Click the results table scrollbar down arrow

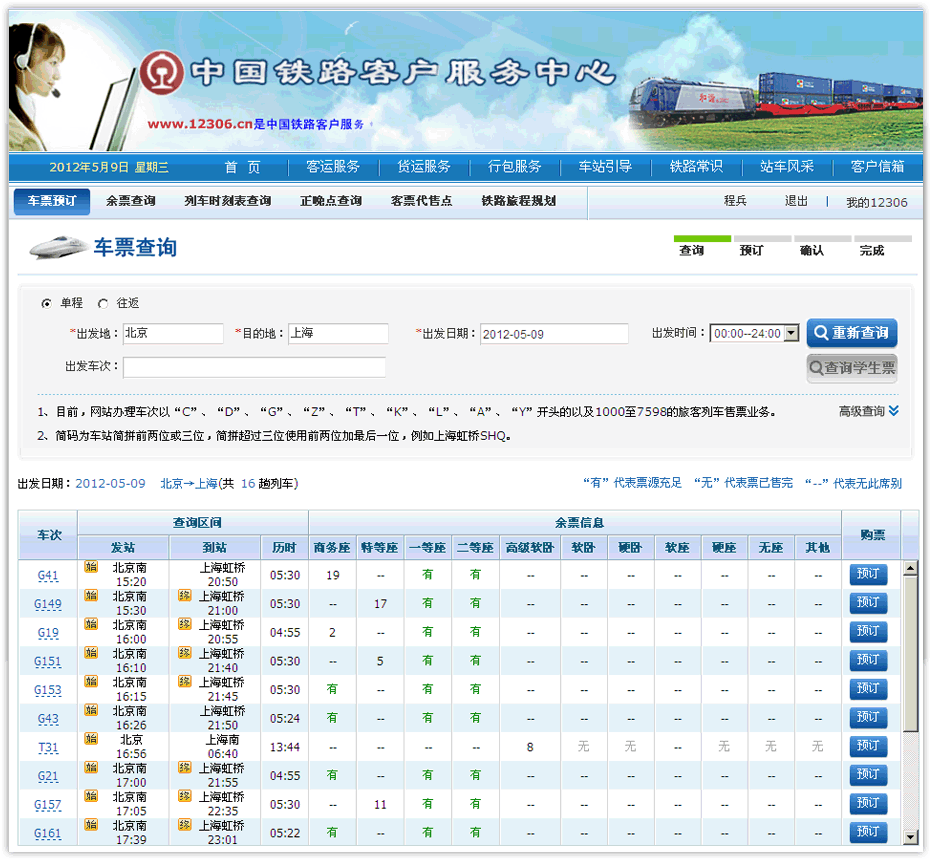tap(910, 837)
